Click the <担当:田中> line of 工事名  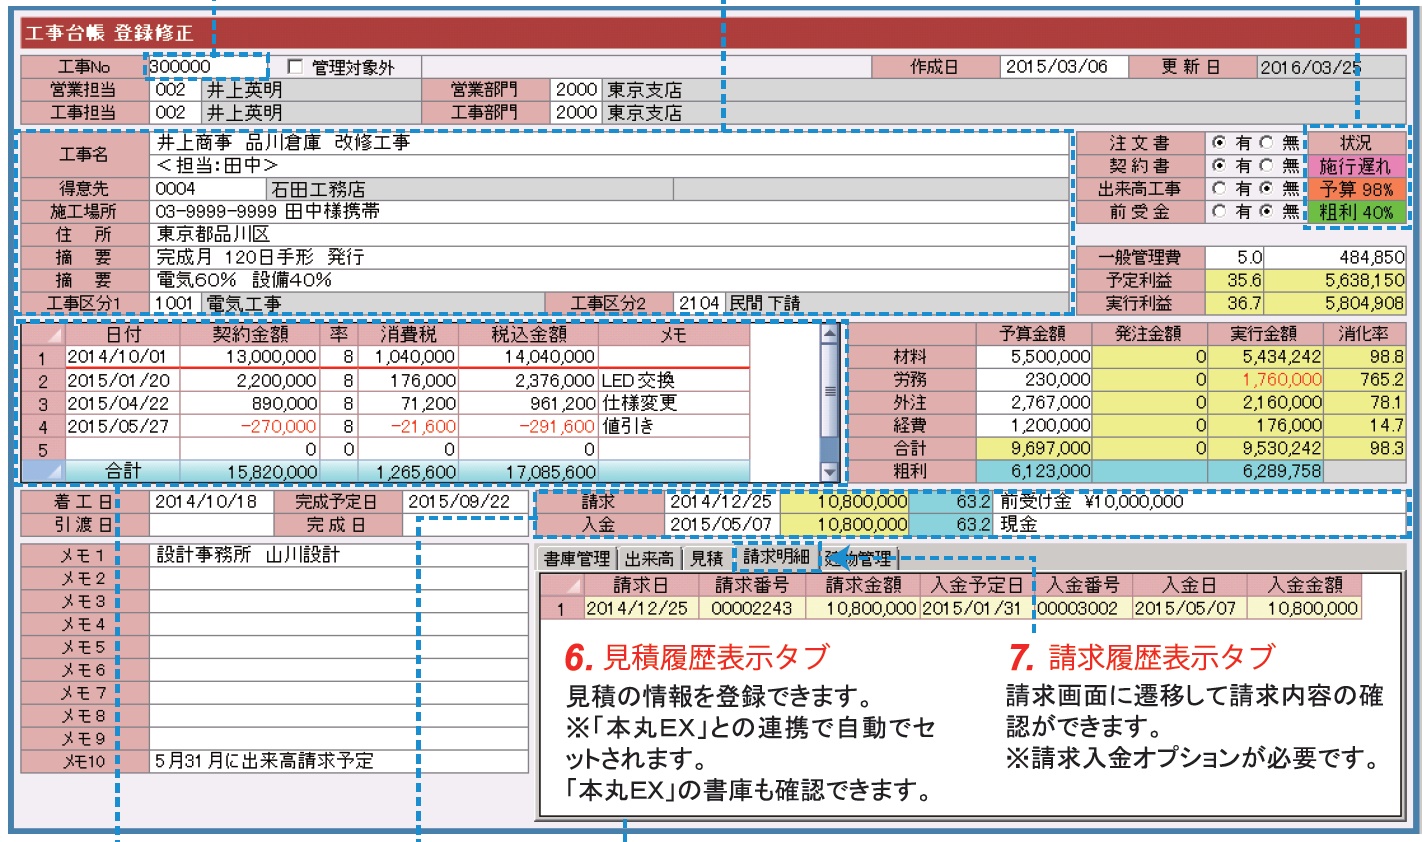coord(610,165)
